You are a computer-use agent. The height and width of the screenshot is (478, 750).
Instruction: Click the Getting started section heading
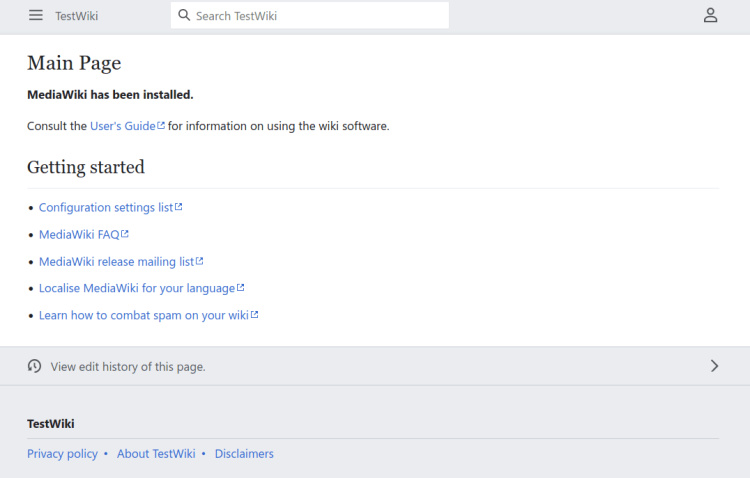tap(86, 167)
